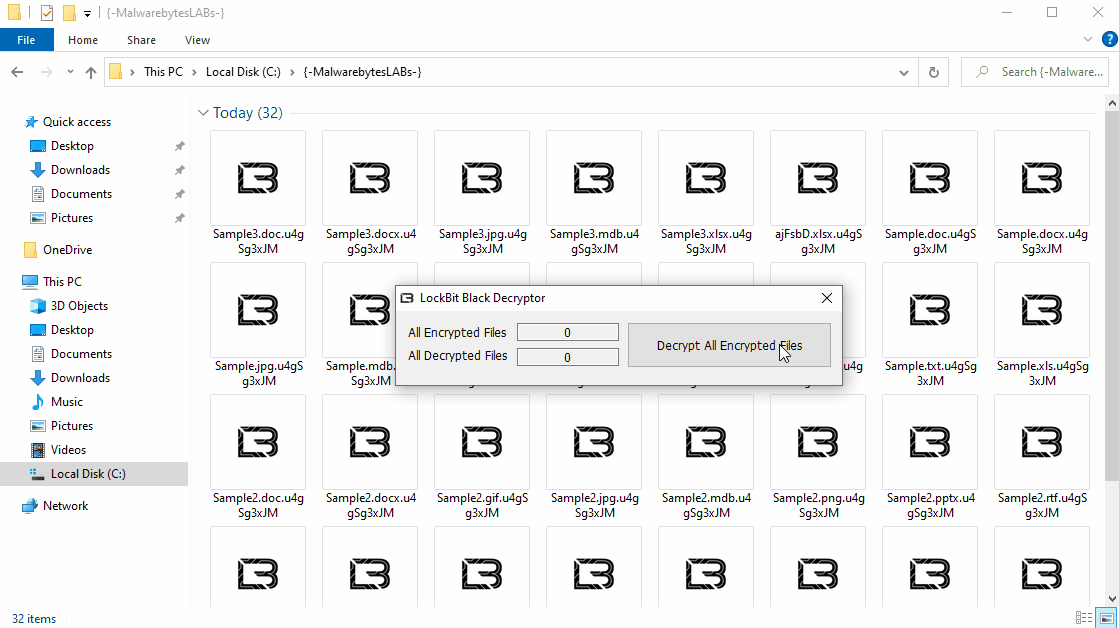Select file Sample.xls.u4gSg3xJM
This screenshot has height=628, width=1119.
pos(1043,325)
